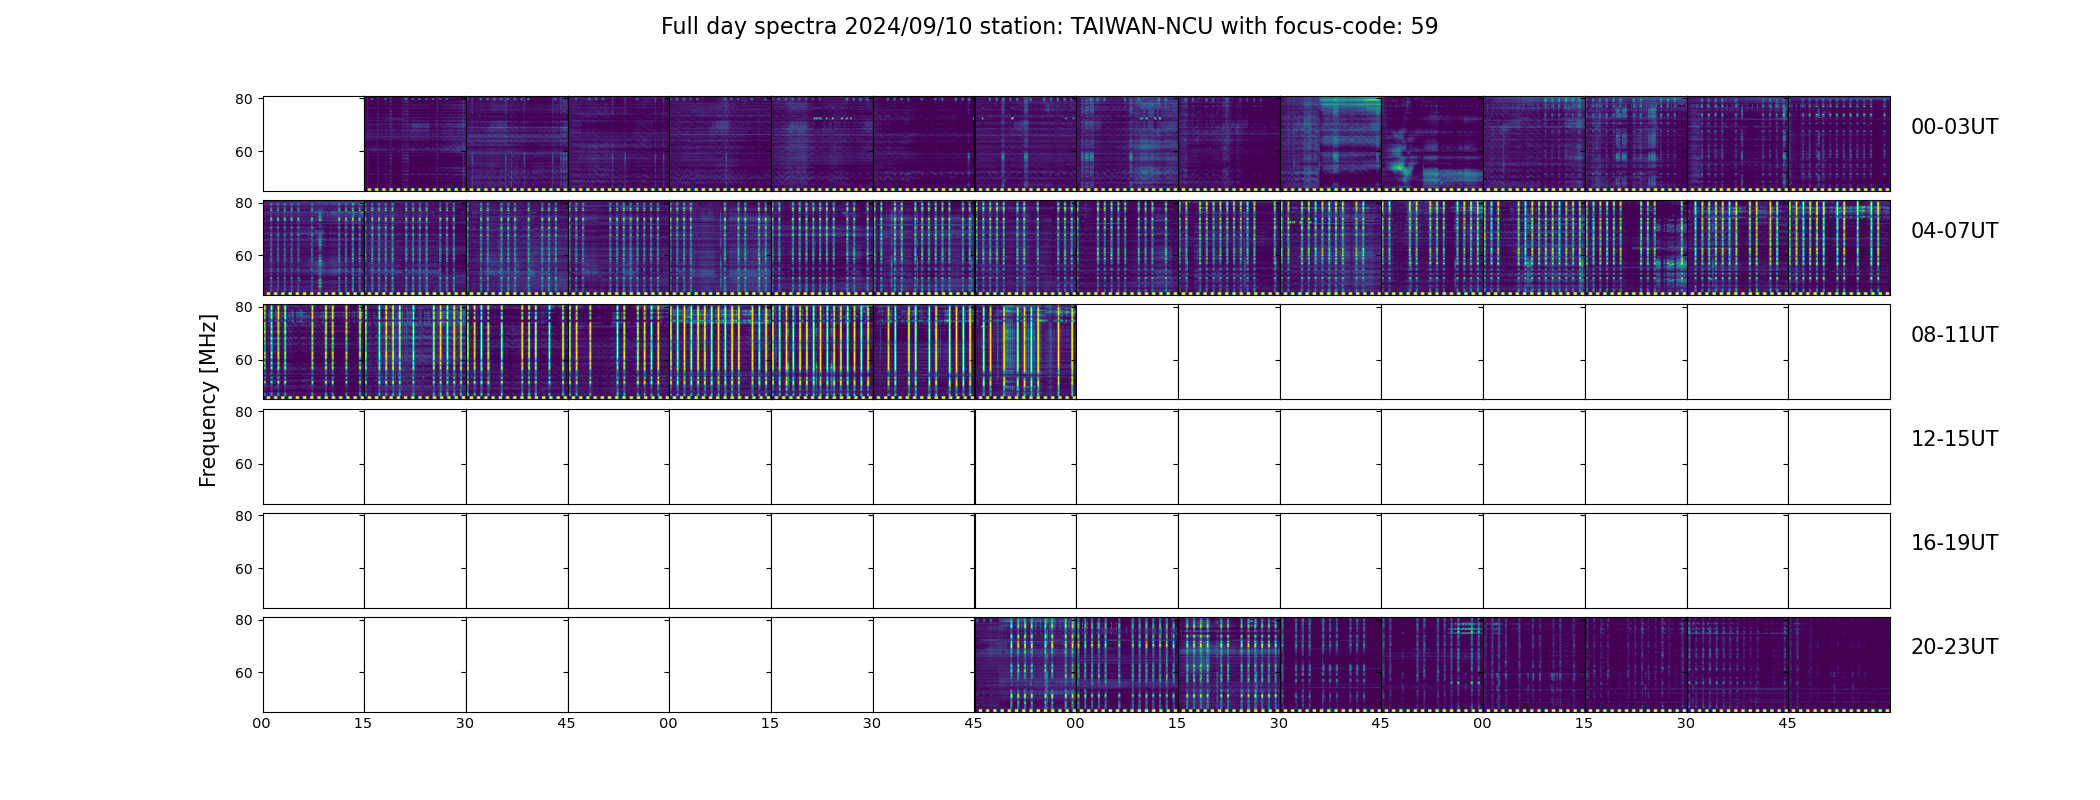Click the 80 tick of the 04-07UT row
The width and height of the screenshot is (2100, 800).
pyautogui.click(x=243, y=203)
